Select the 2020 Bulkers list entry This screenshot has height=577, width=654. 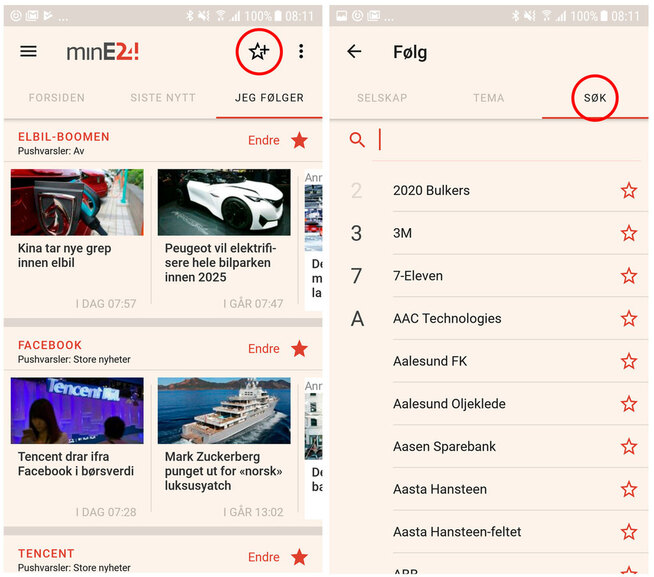click(431, 191)
